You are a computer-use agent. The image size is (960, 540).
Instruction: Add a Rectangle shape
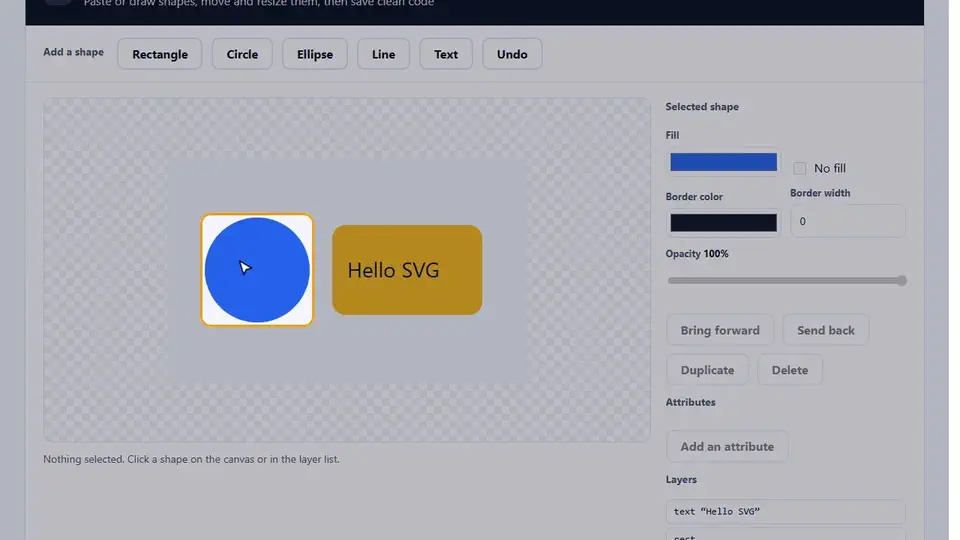161,54
